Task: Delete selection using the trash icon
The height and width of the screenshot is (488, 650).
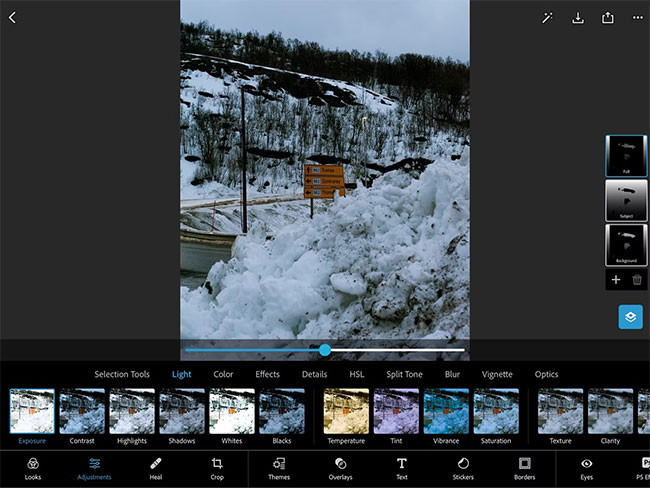Action: (637, 280)
